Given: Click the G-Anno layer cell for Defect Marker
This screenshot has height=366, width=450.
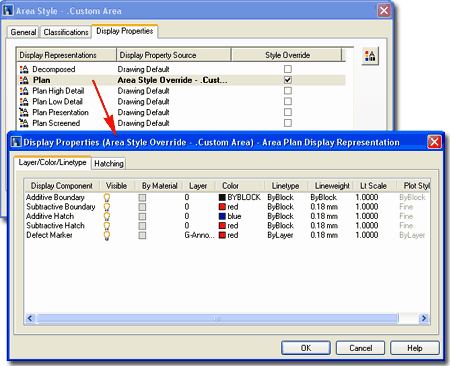Looking at the screenshot, I should tap(199, 235).
